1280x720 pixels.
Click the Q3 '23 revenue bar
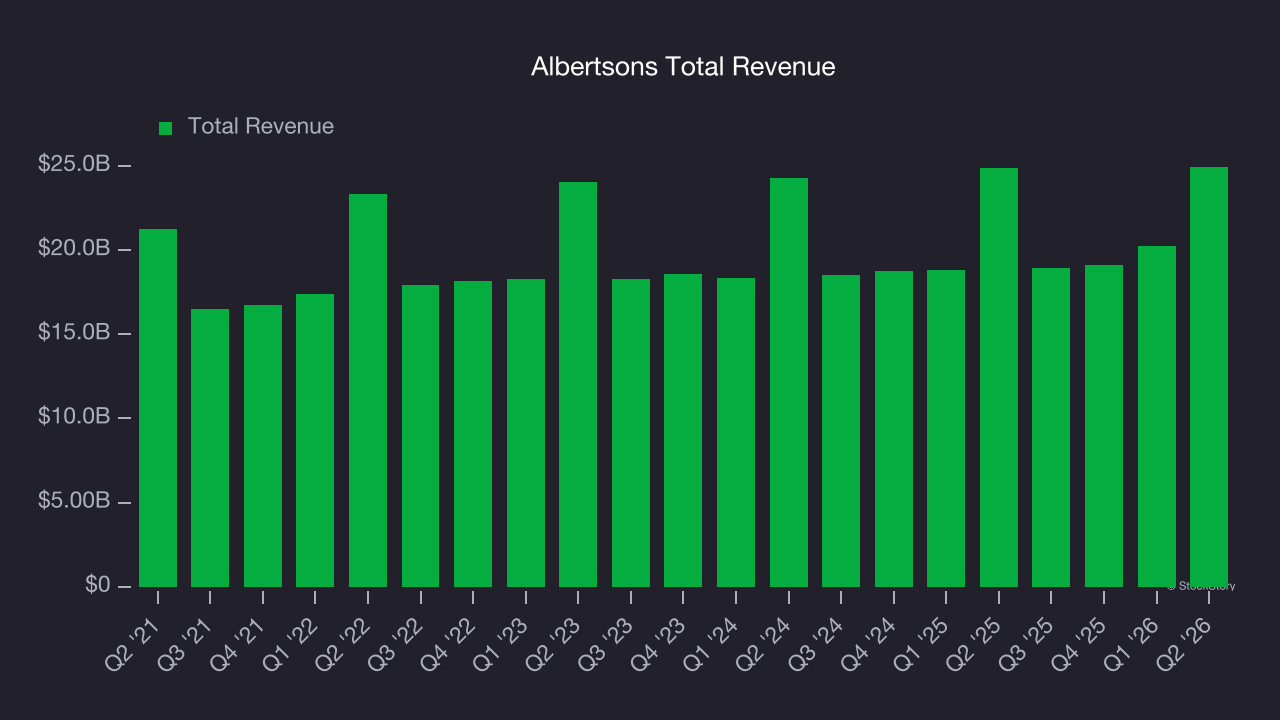click(x=631, y=433)
